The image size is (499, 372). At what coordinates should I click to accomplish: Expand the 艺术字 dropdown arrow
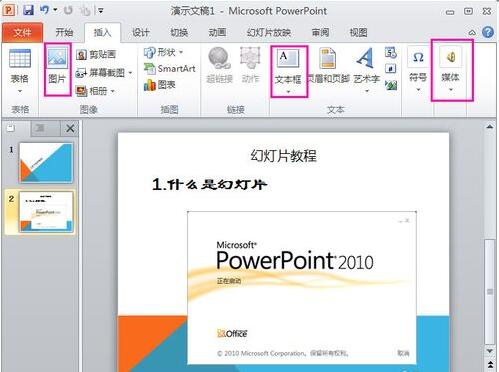pyautogui.click(x=367, y=91)
